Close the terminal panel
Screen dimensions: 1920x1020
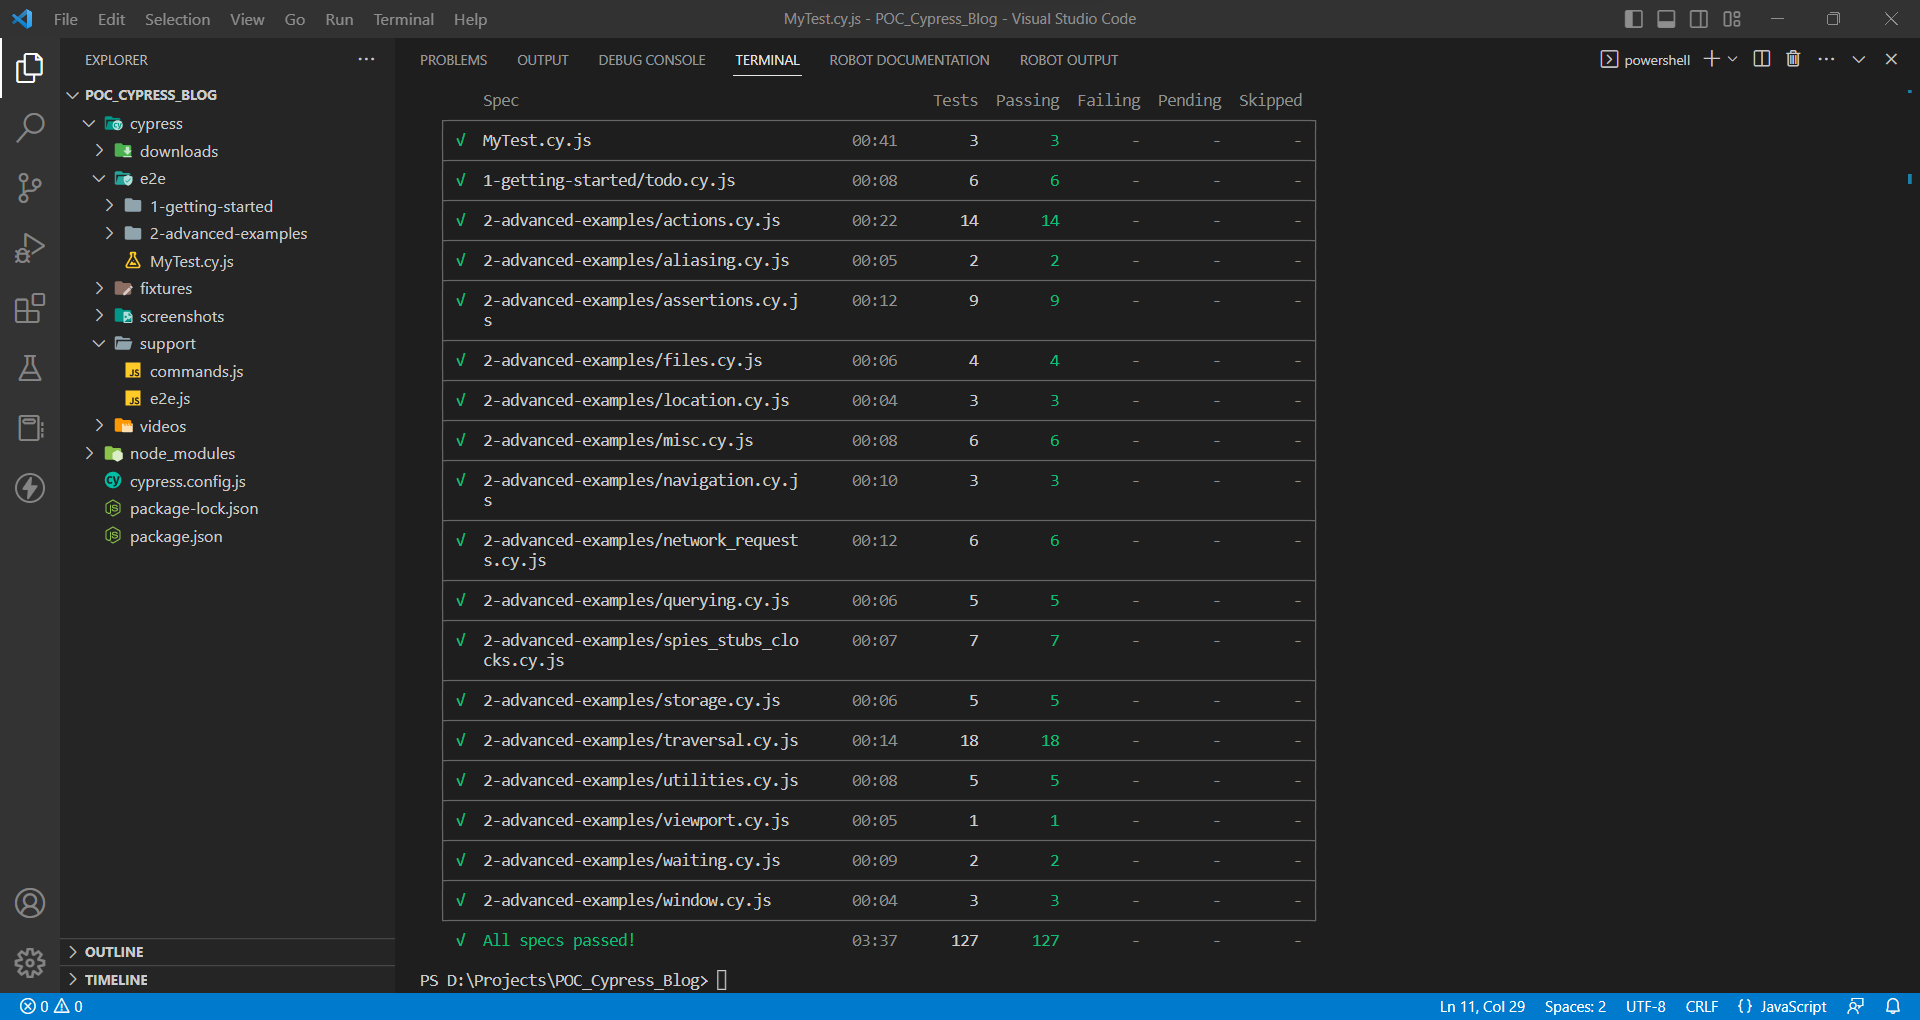[x=1891, y=59]
